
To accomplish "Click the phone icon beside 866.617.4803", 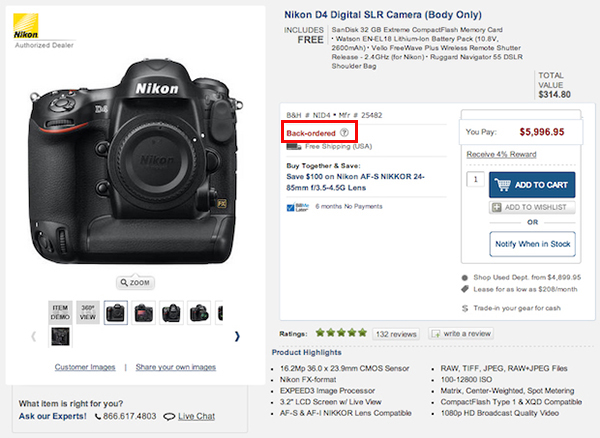I will click(x=98, y=416).
